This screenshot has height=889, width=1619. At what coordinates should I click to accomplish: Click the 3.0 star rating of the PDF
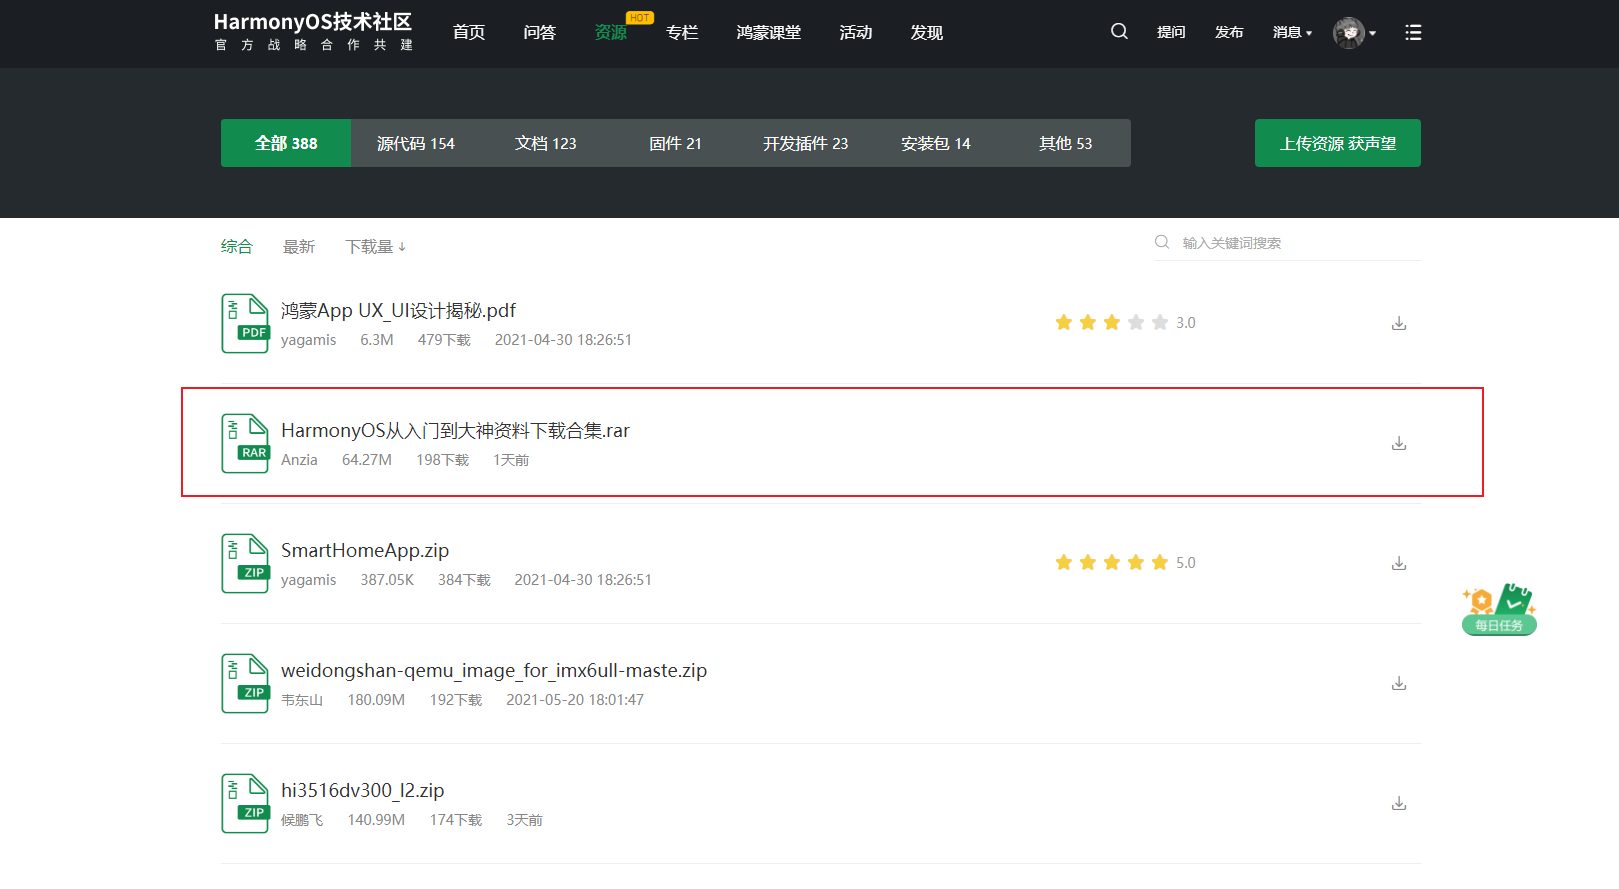[1125, 322]
